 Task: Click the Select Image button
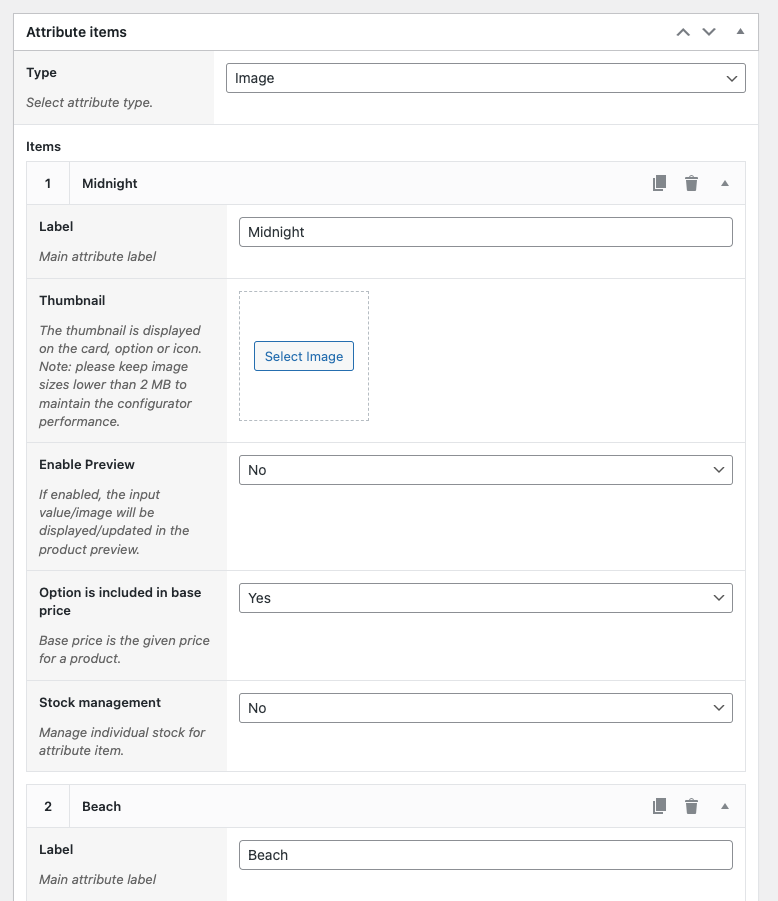(303, 356)
